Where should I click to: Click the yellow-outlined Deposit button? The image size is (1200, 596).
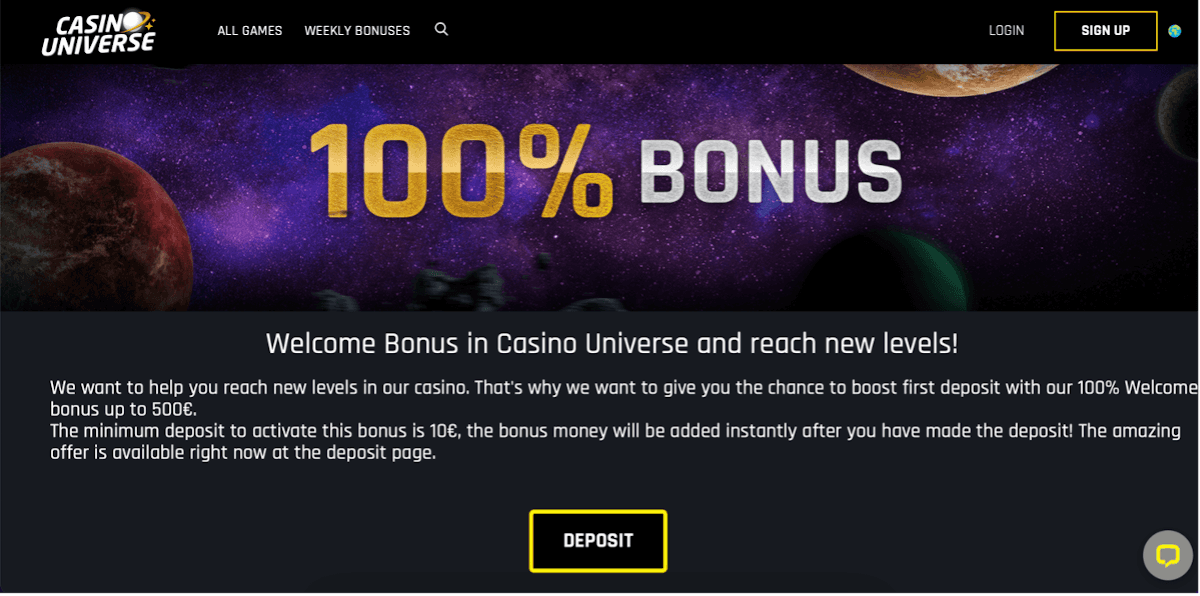(x=598, y=541)
